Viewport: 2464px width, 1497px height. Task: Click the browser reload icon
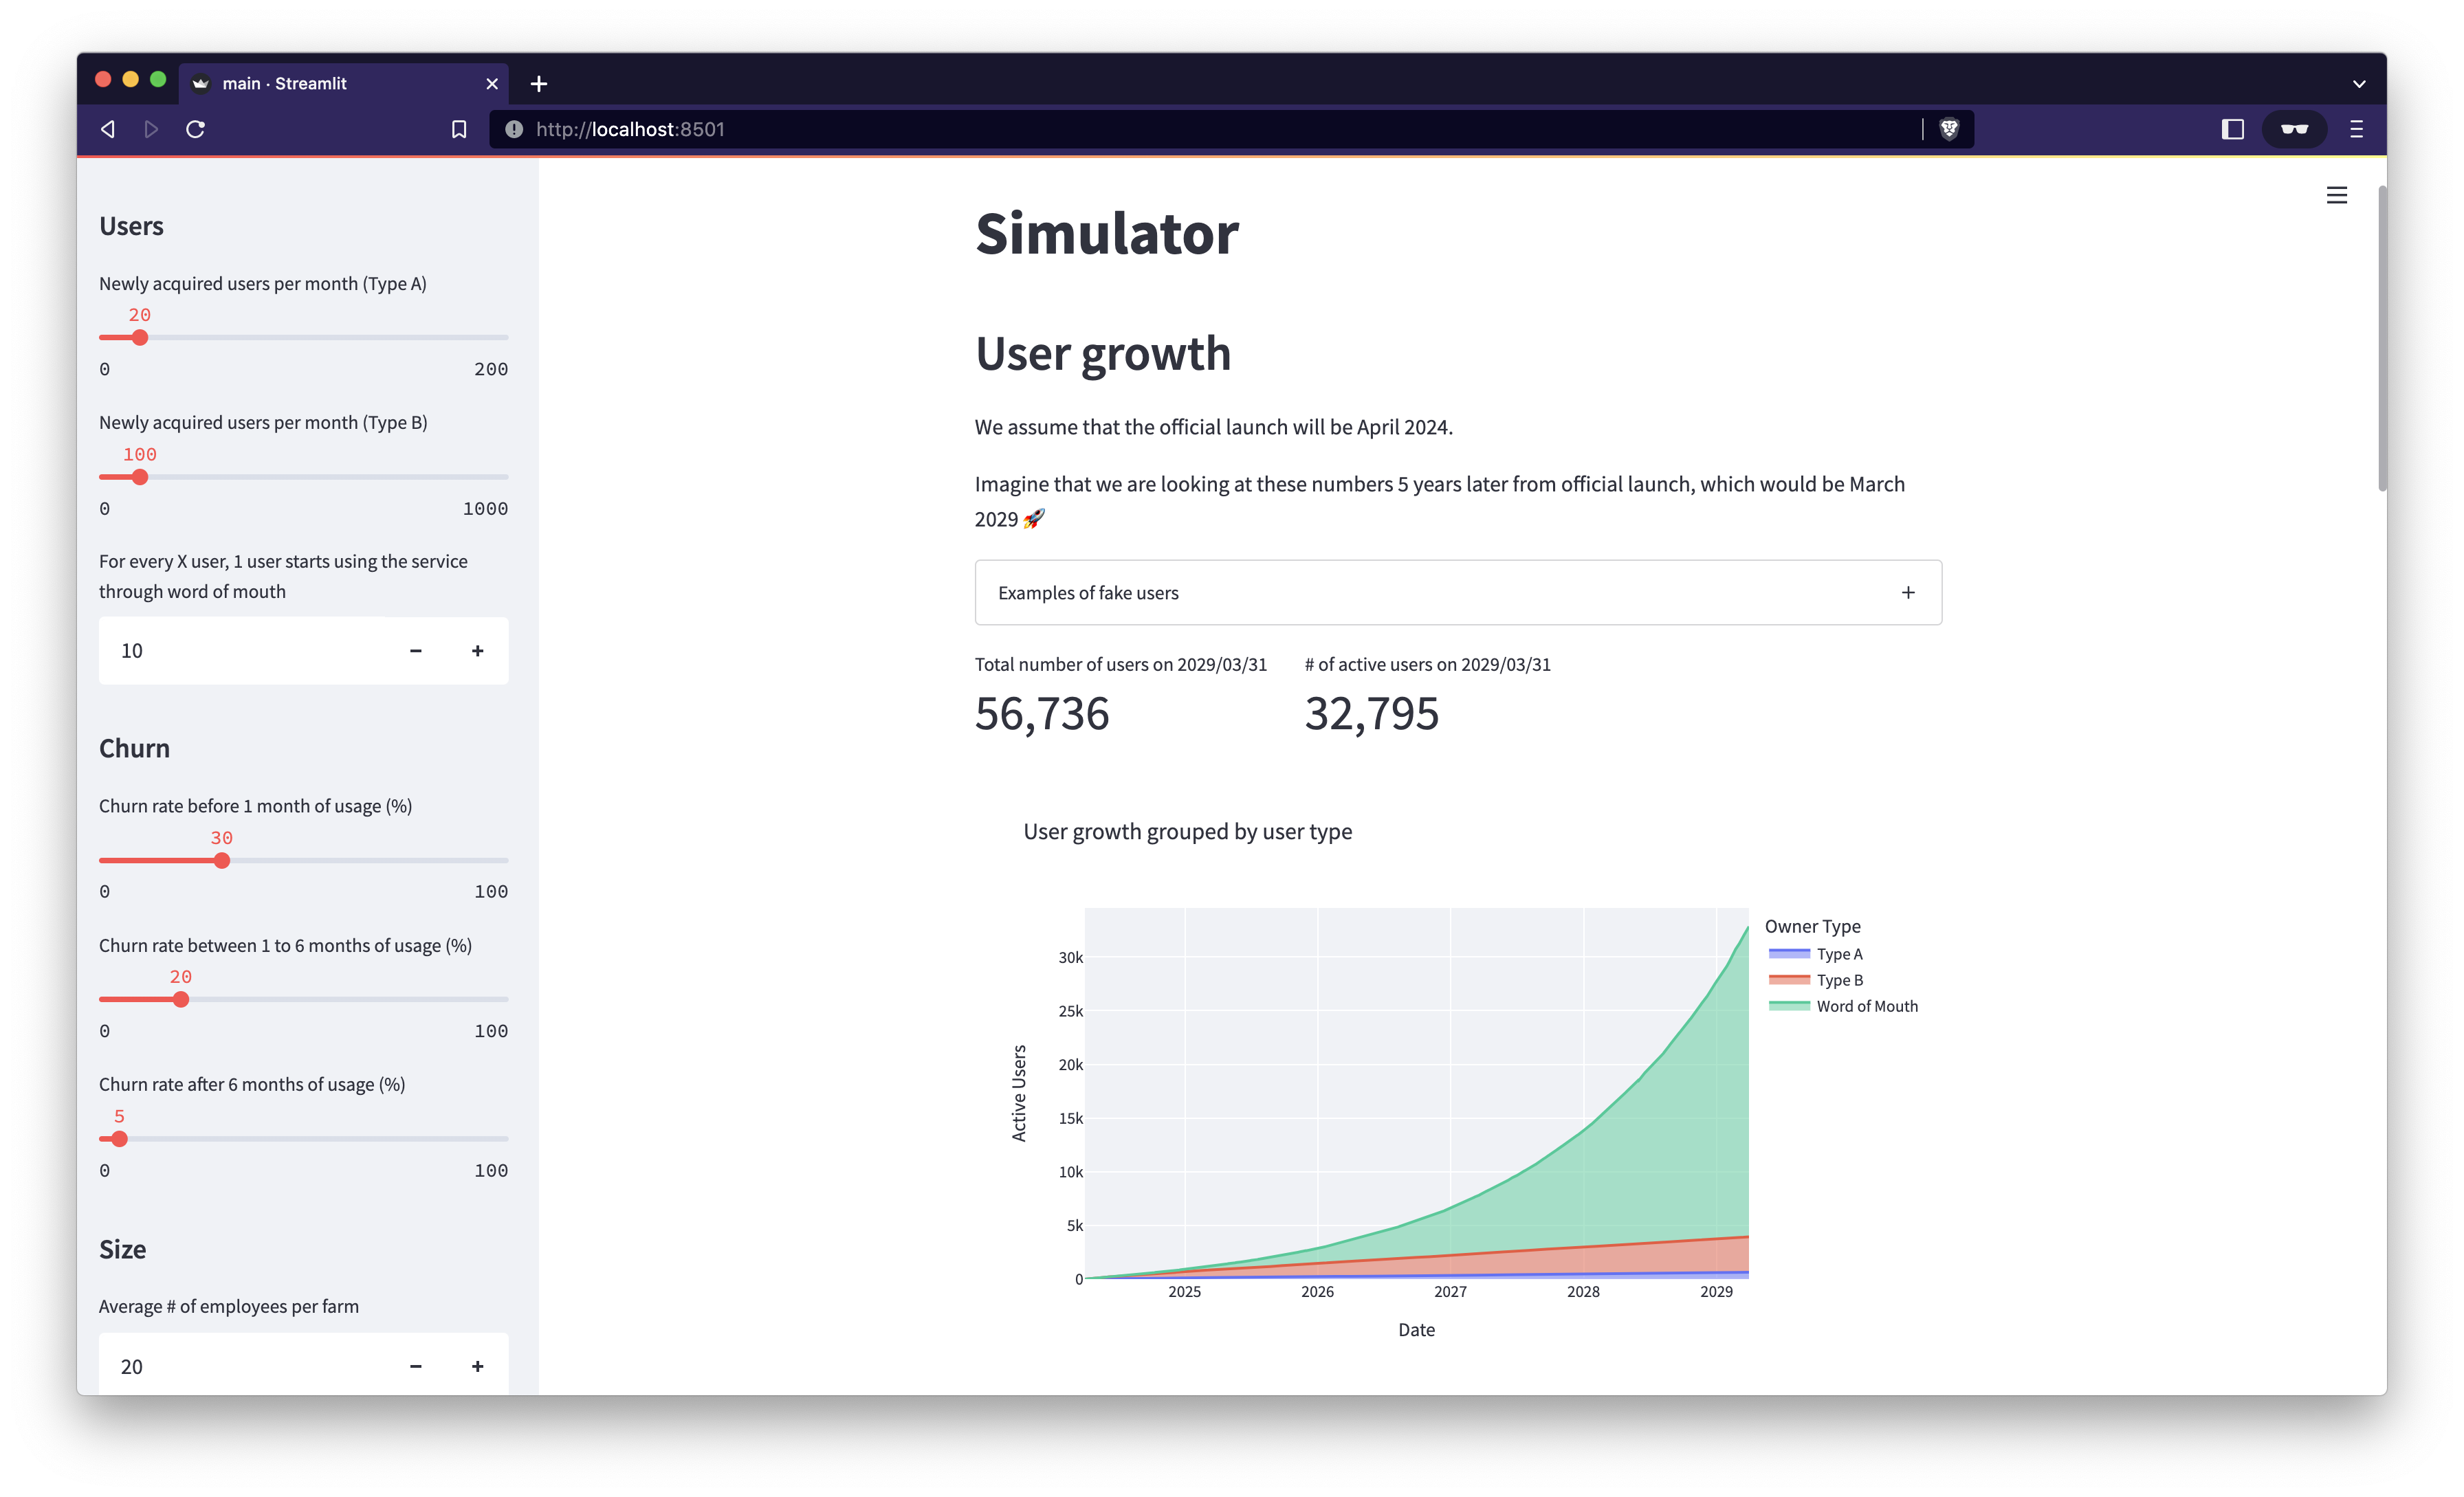196,129
